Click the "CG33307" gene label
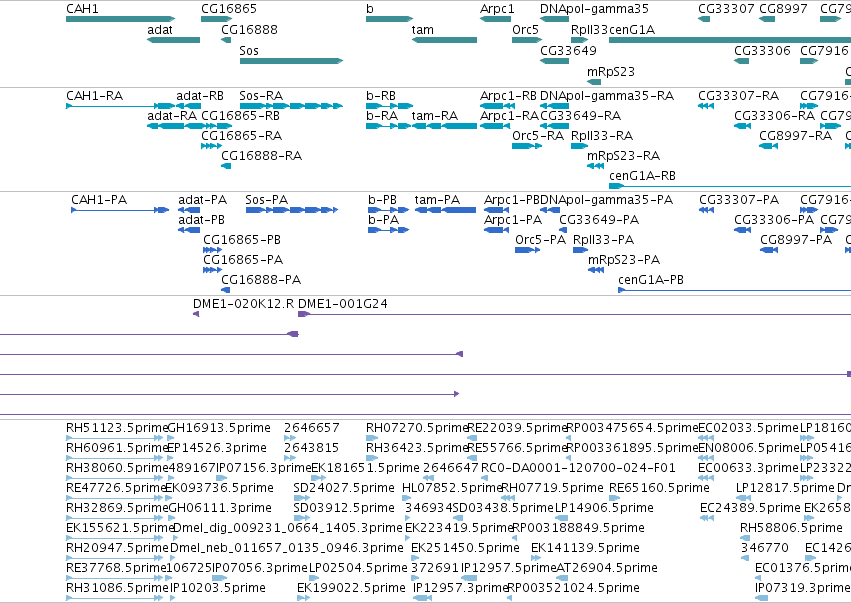851x603 pixels. 726,9
